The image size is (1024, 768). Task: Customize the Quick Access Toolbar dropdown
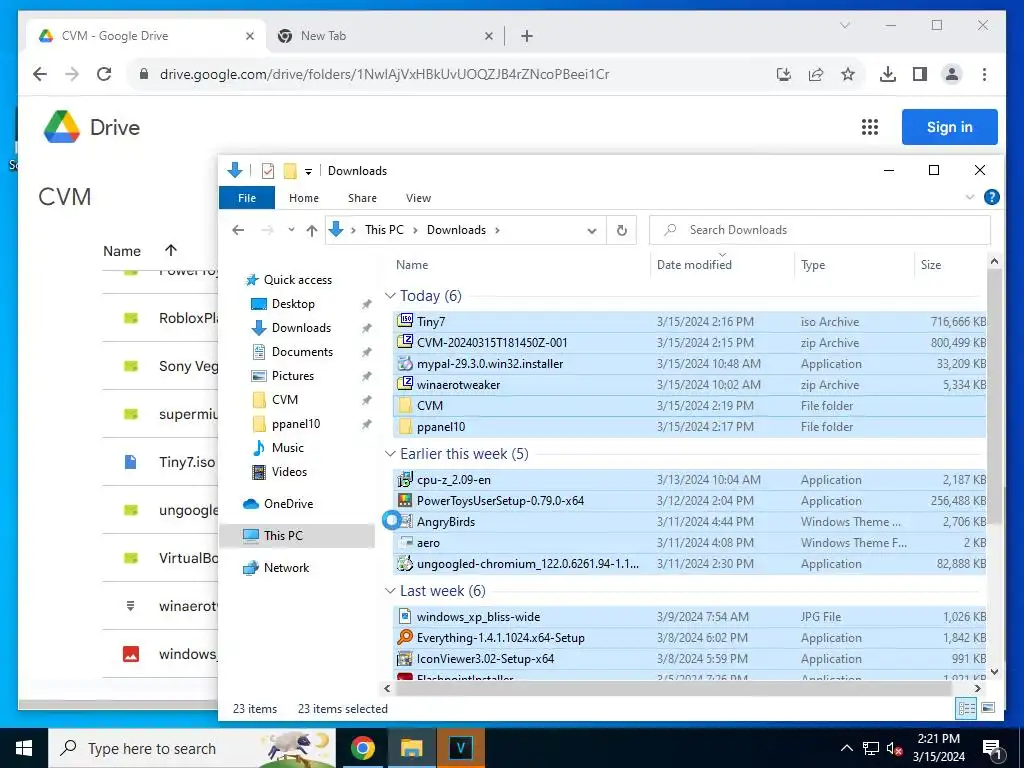[308, 172]
